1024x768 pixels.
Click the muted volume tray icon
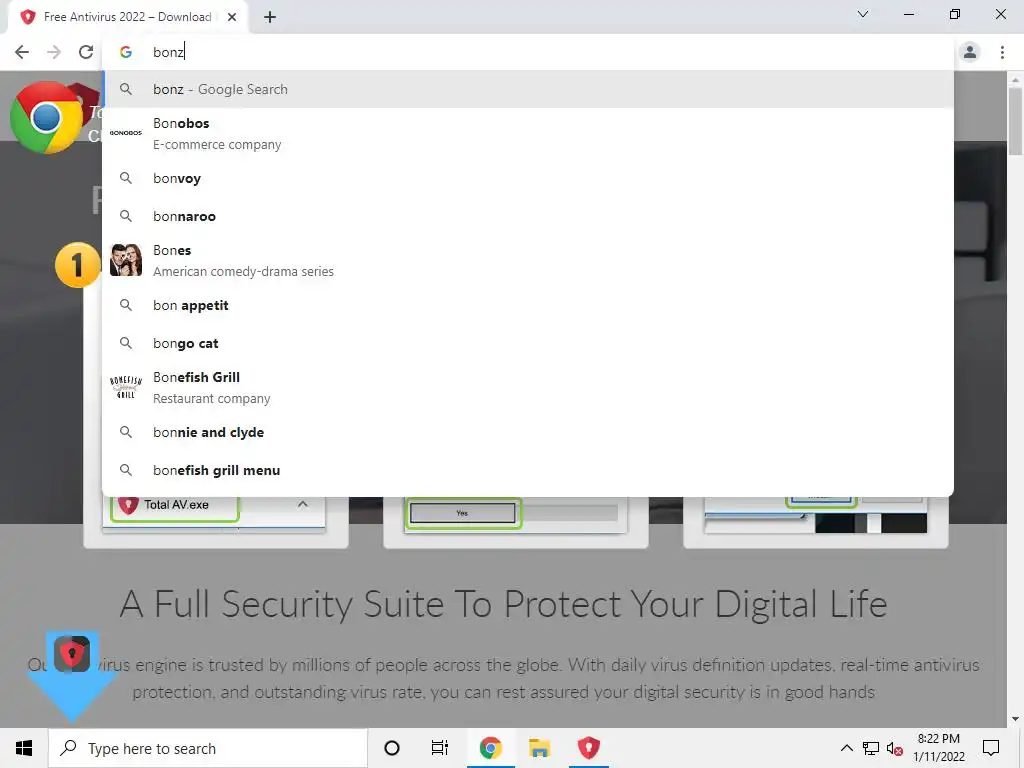(x=894, y=748)
